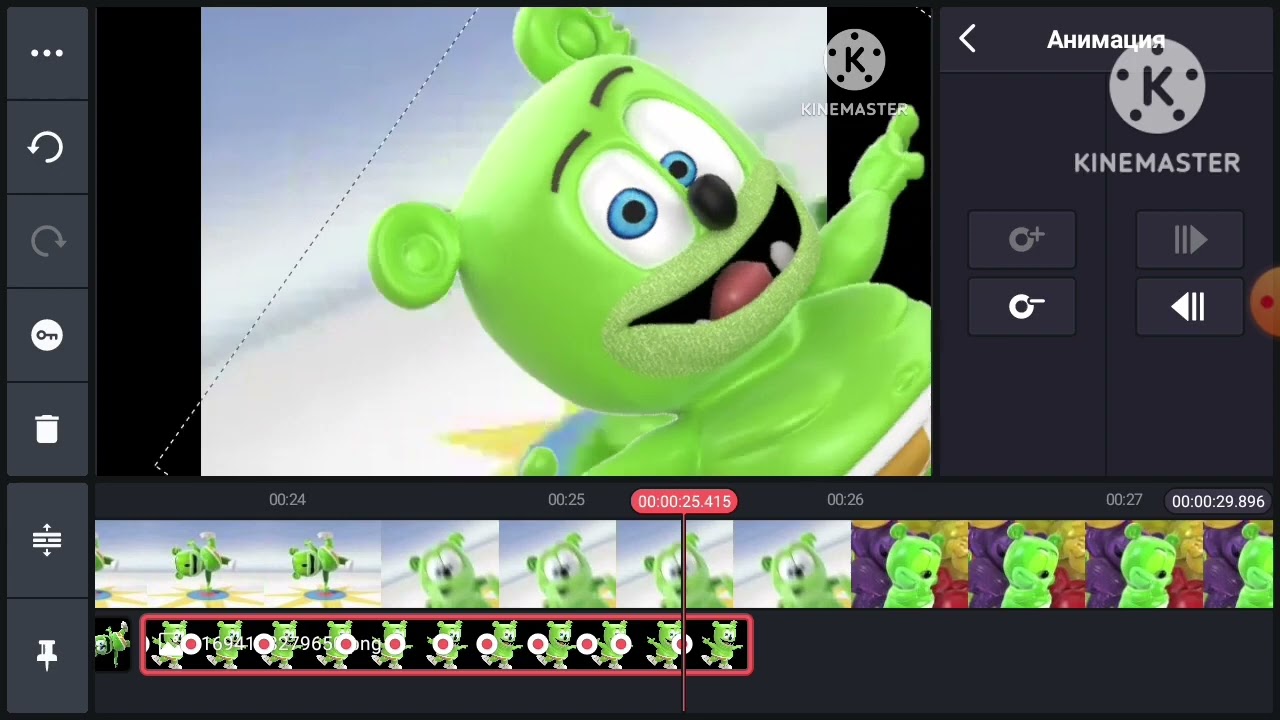1280x720 pixels.
Task: Click the keyframe dot under the playhead line
Action: [x=682, y=645]
